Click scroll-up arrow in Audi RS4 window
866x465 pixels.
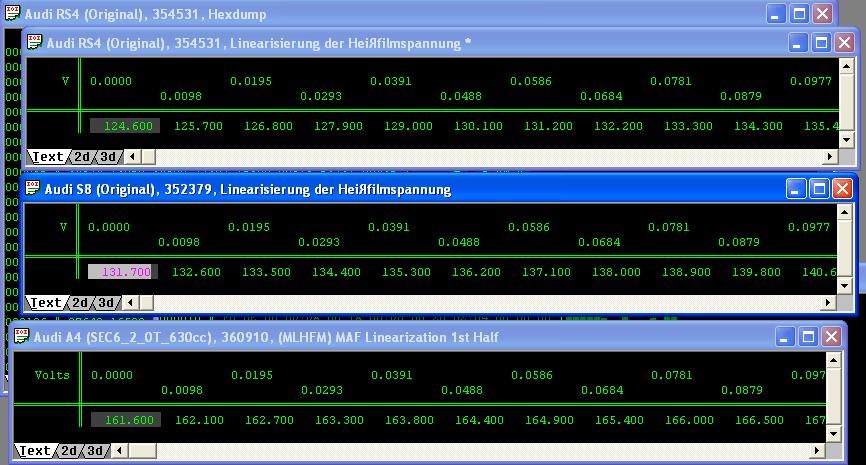[x=847, y=66]
